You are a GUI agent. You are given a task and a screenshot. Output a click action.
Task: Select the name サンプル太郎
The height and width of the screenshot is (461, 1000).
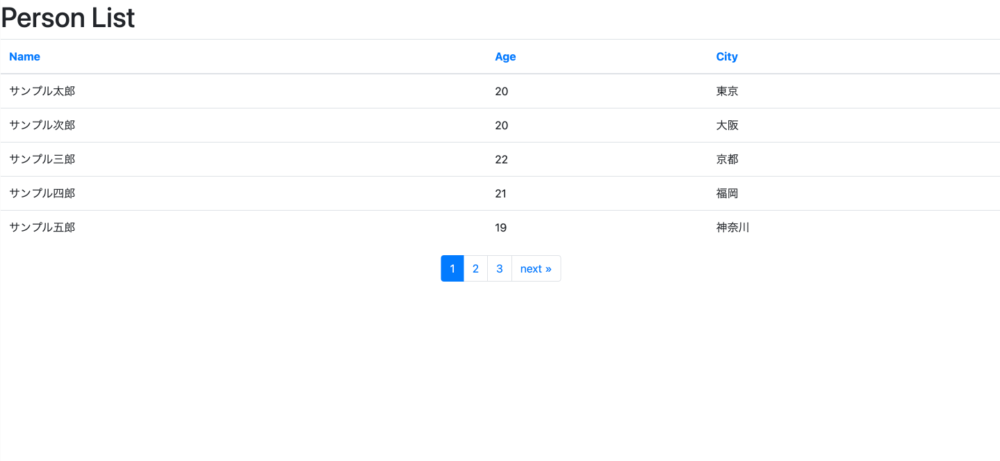(x=42, y=91)
